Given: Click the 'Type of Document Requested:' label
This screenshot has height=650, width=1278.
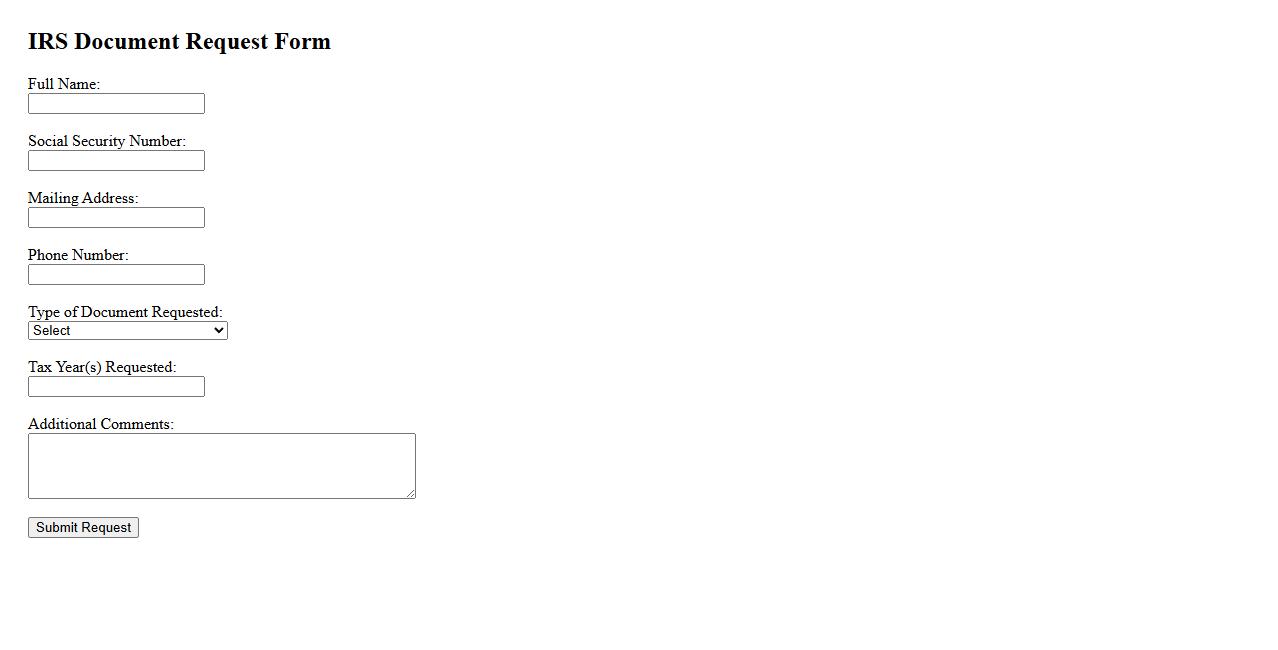Looking at the screenshot, I should pos(125,312).
